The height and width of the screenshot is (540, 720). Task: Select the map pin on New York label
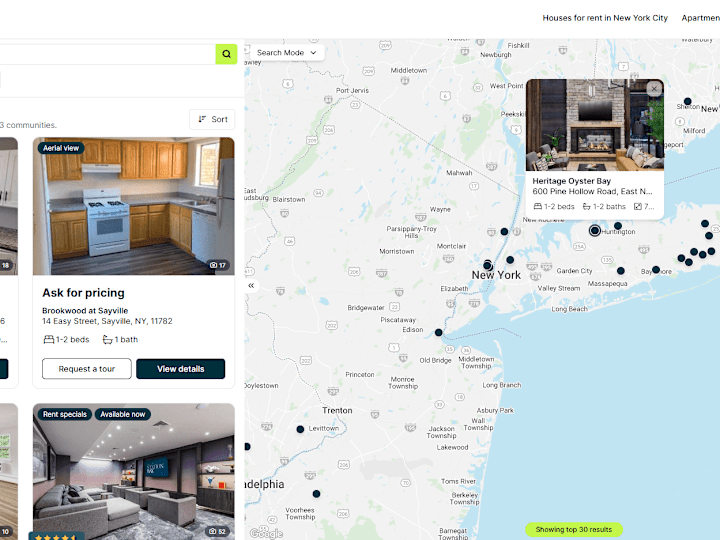[488, 265]
